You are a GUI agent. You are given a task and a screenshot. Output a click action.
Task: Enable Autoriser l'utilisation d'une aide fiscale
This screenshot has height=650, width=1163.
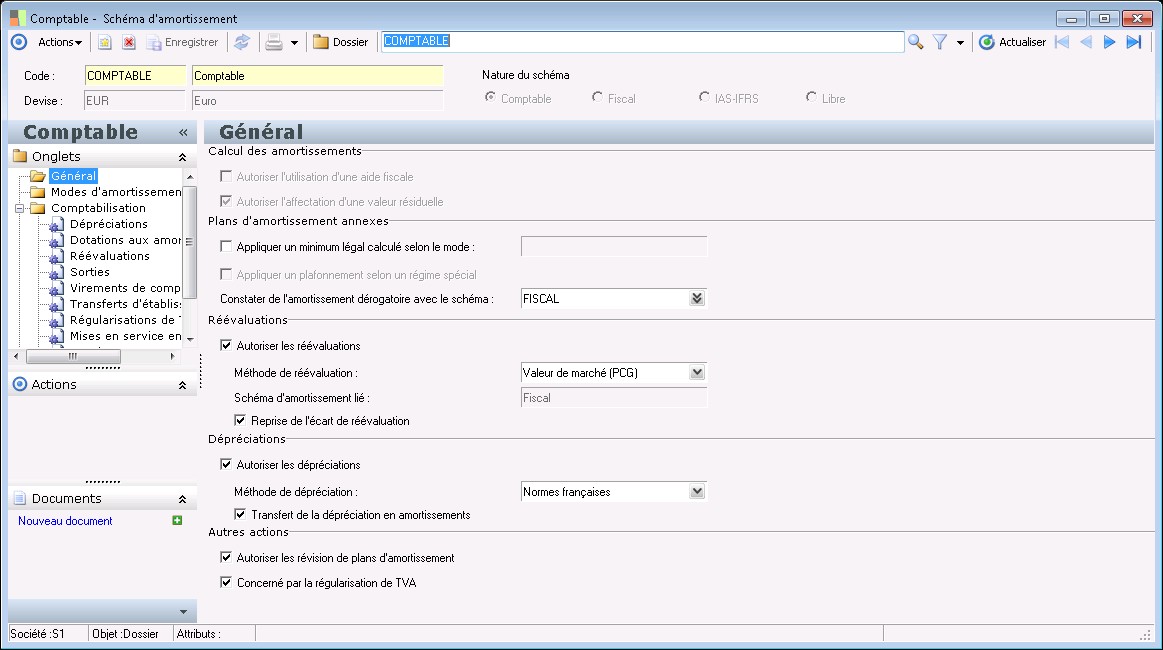click(x=226, y=177)
